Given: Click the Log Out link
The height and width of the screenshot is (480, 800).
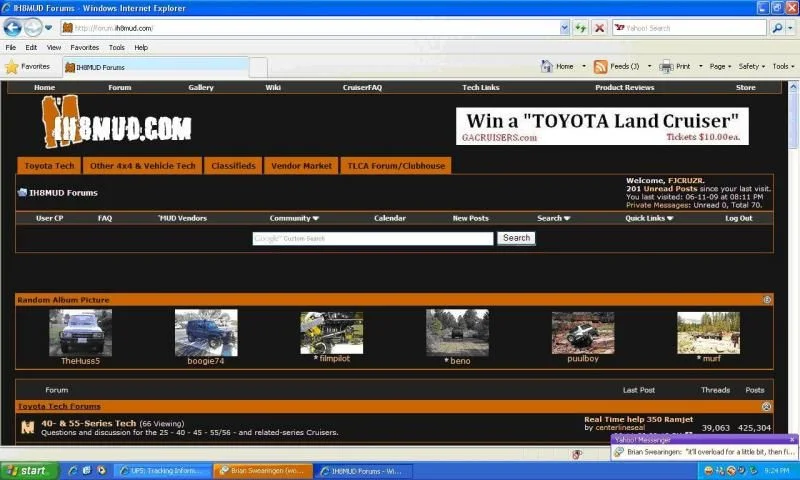Looking at the screenshot, I should (738, 218).
